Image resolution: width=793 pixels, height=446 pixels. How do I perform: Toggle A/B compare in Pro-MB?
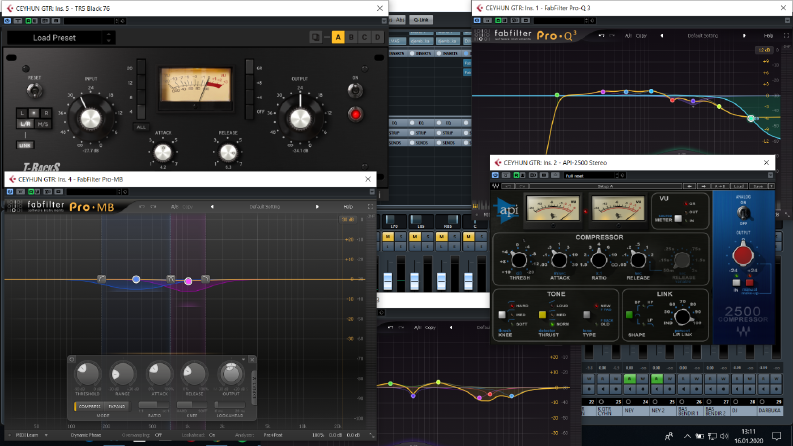point(174,207)
